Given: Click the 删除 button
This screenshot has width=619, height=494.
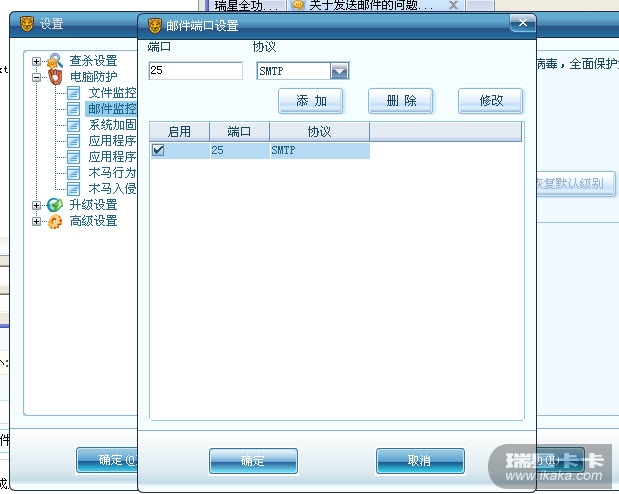Looking at the screenshot, I should click(x=401, y=101).
